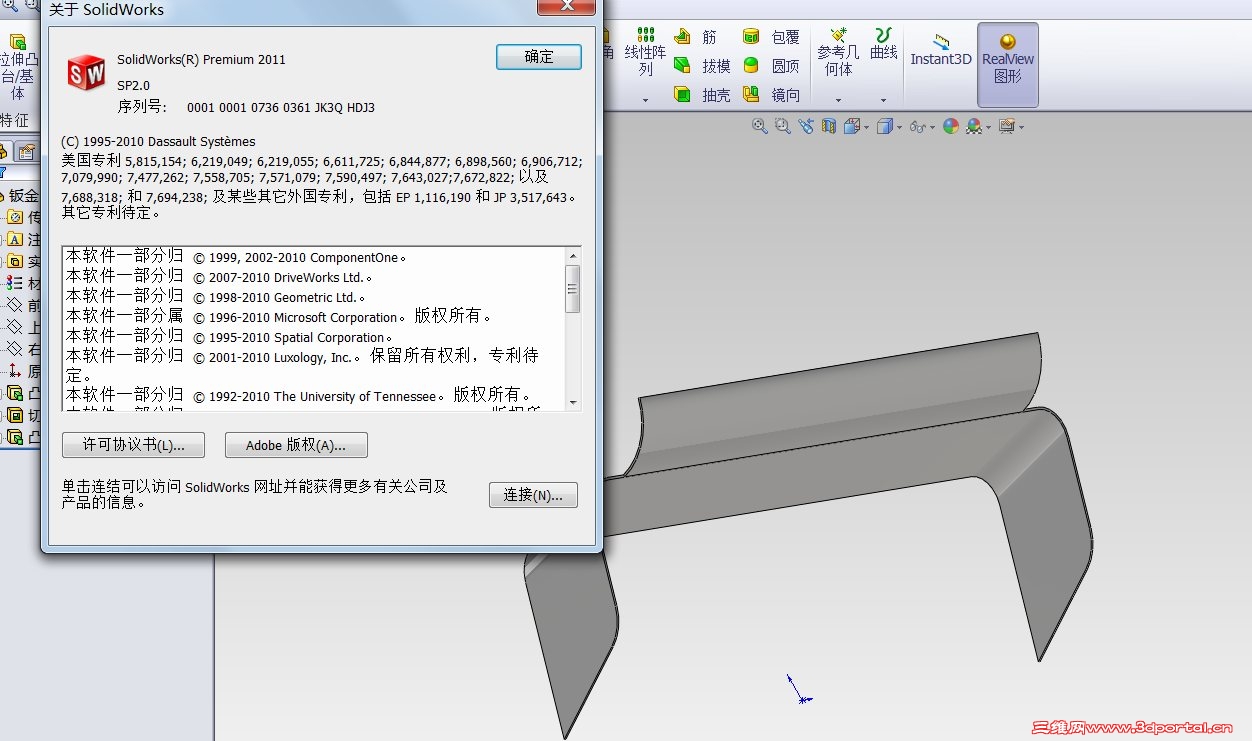Screen dimensions: 1252x741
Task: Click the Adobe 版权(A)... button
Action: 296,445
